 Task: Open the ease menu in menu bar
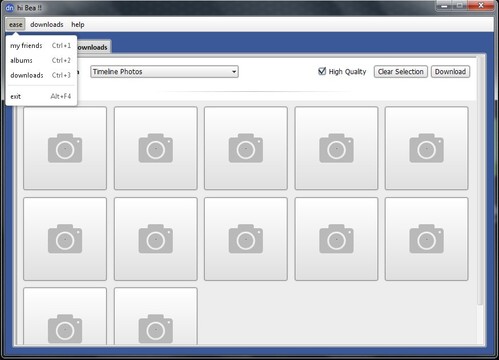tap(16, 24)
